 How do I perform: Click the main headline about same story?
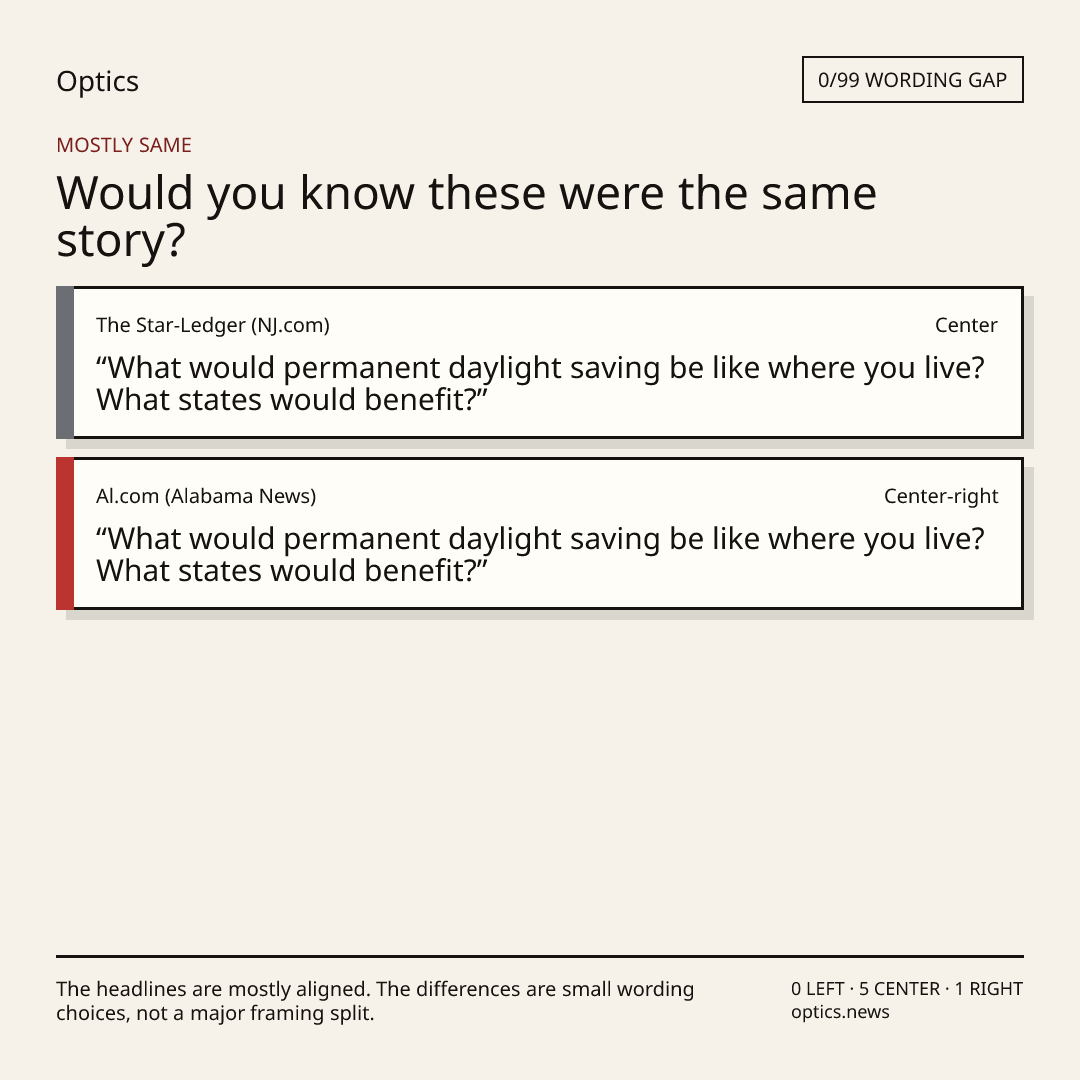tap(466, 216)
